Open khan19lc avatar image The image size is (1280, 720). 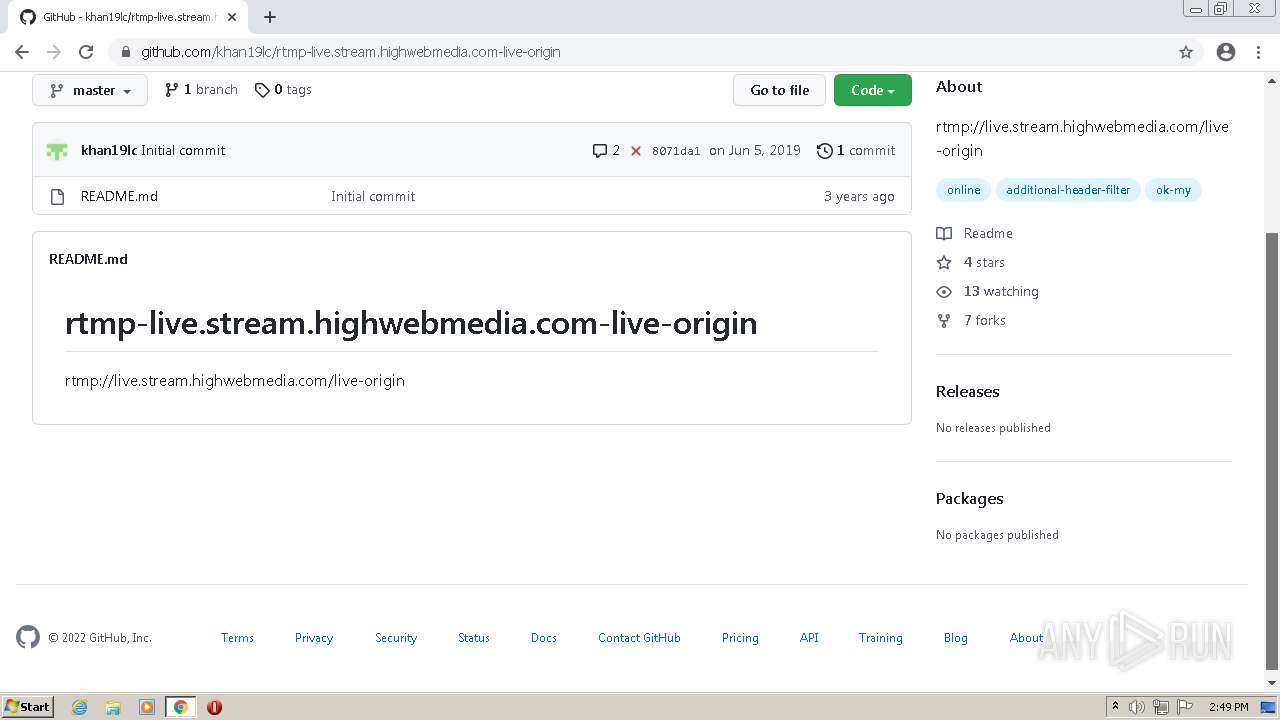point(57,150)
